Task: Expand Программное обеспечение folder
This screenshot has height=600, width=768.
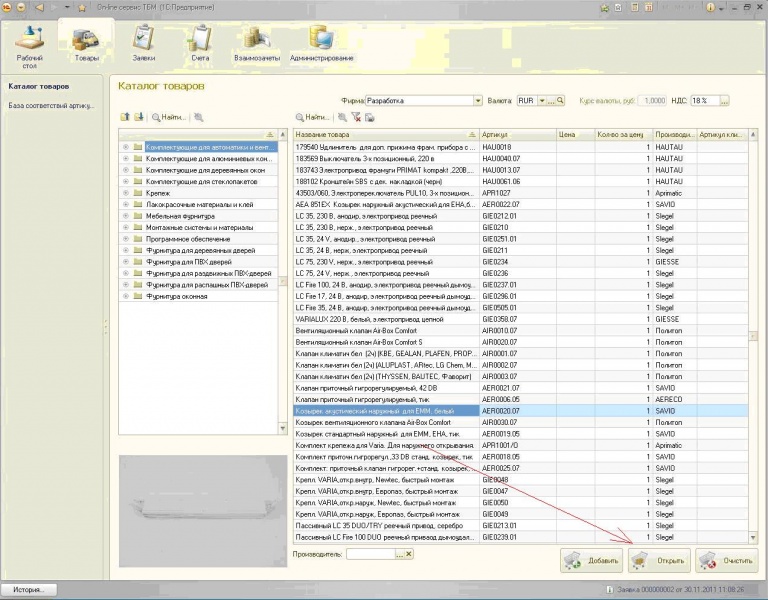Action: 126,239
